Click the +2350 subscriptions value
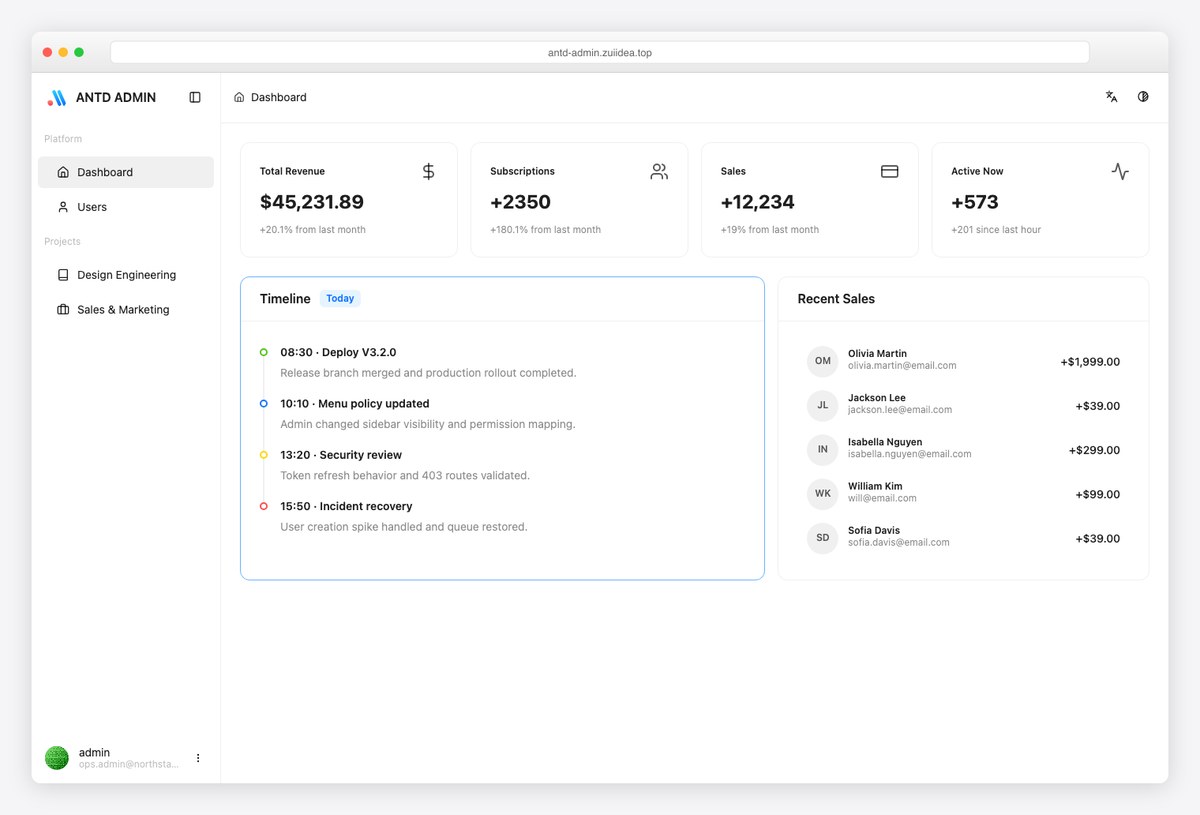Screen dimensions: 1200x815 click(x=520, y=202)
